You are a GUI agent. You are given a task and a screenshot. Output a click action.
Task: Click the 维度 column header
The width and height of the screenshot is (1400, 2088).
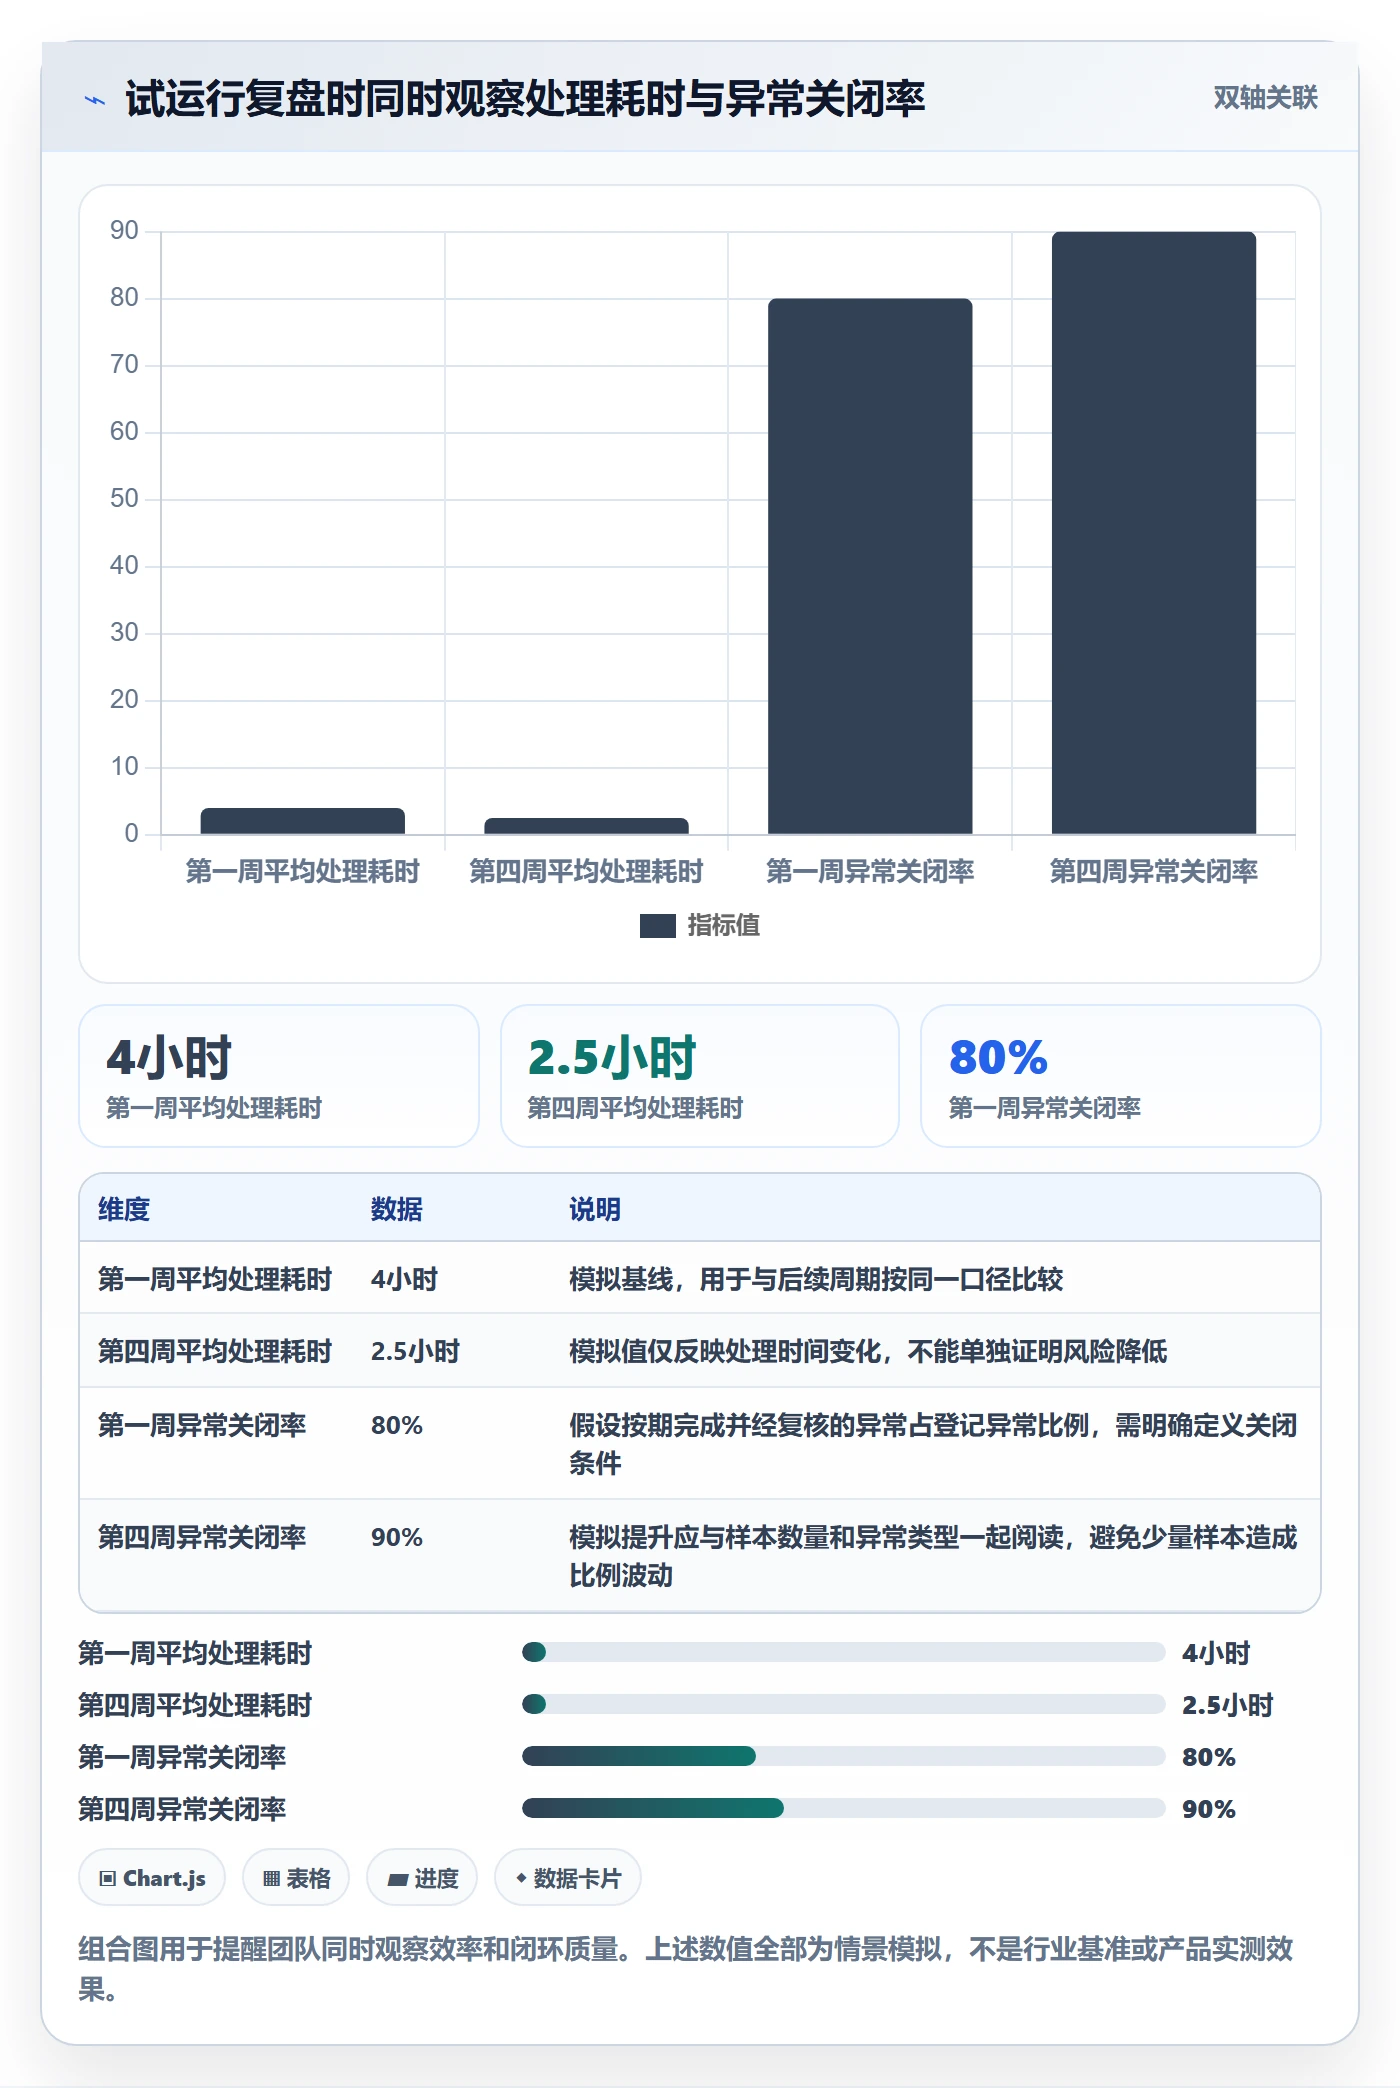pos(124,1209)
